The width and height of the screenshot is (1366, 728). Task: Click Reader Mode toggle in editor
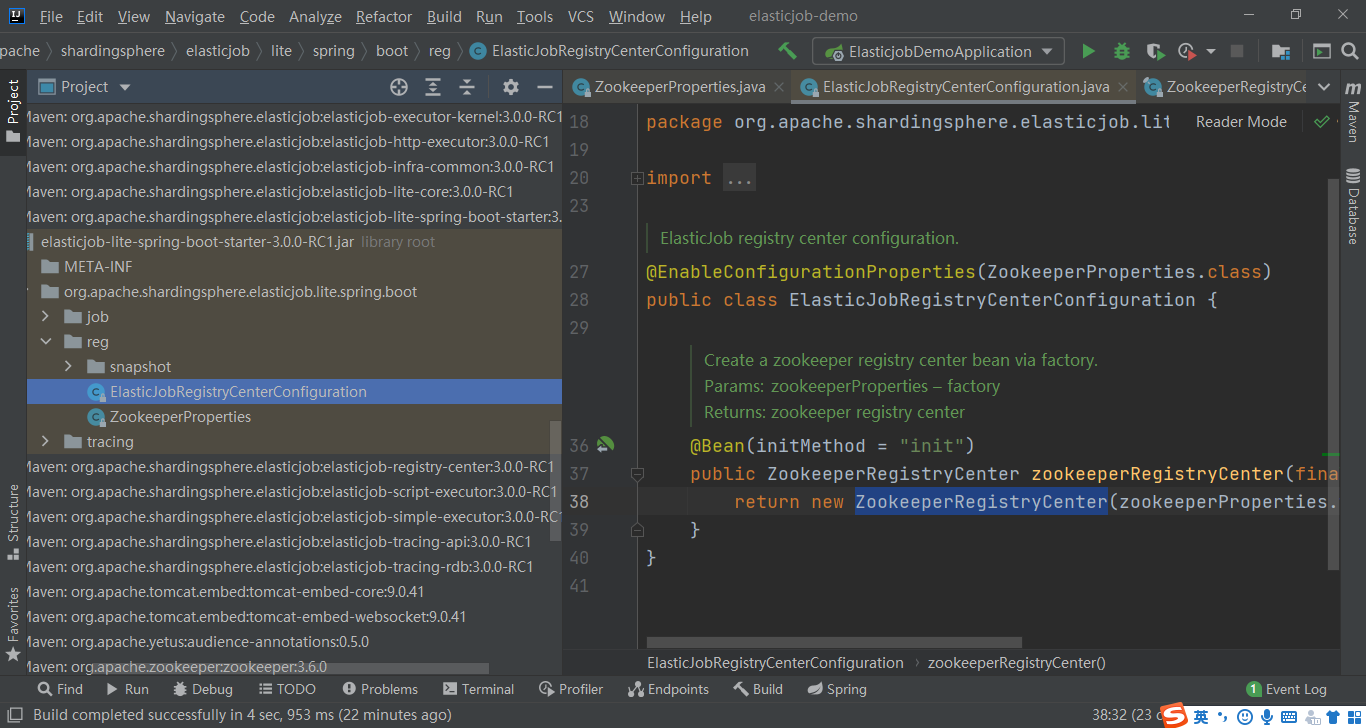point(1241,121)
